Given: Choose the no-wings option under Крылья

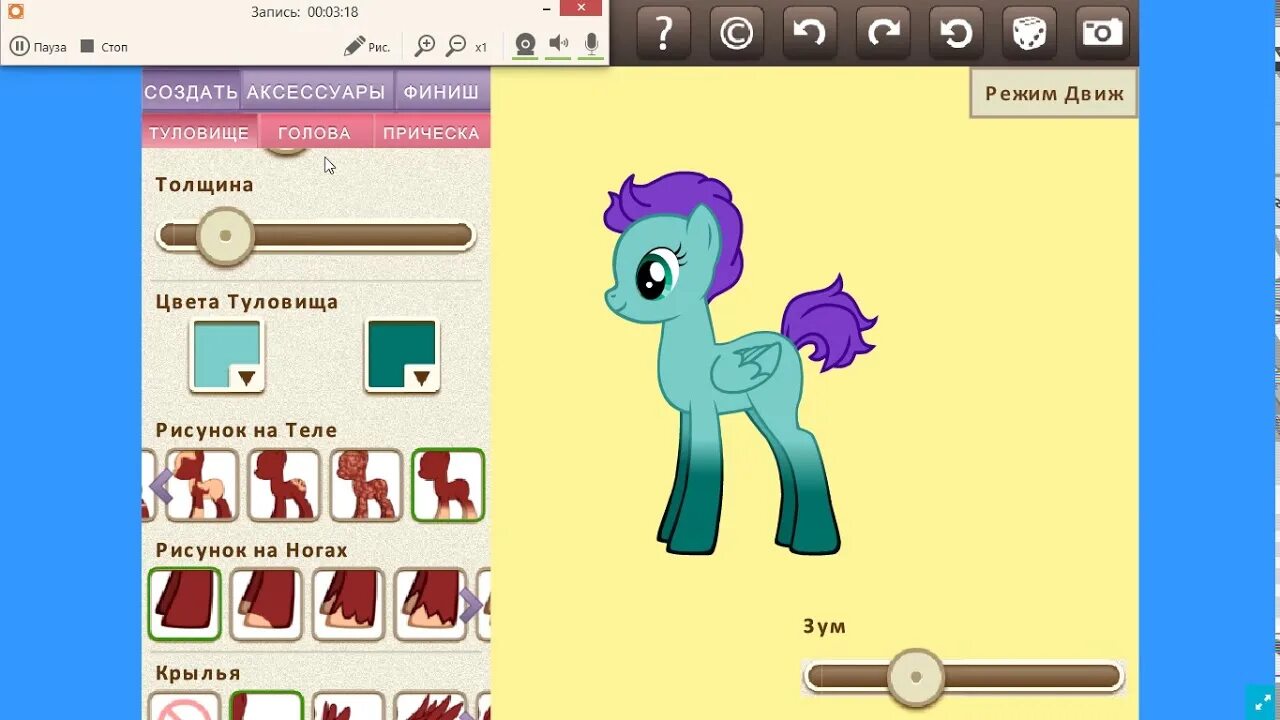Looking at the screenshot, I should pyautogui.click(x=184, y=706).
